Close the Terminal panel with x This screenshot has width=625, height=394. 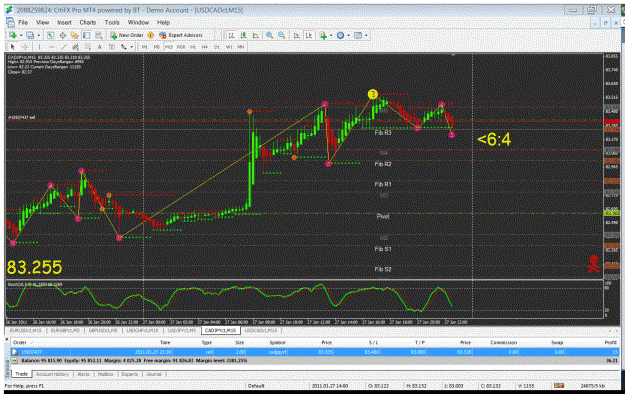7,339
